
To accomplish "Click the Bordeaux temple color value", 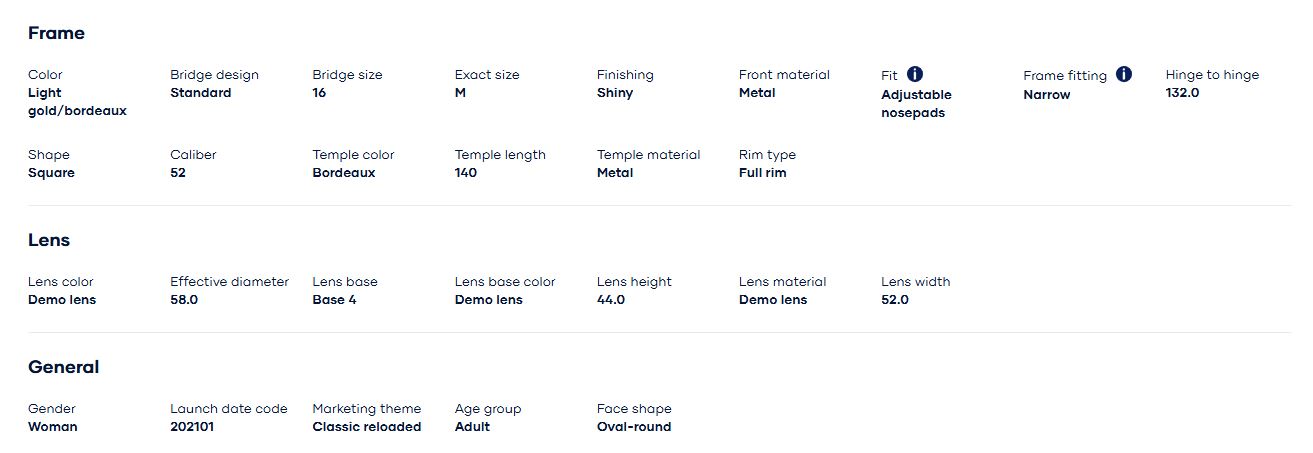I will click(x=343, y=173).
